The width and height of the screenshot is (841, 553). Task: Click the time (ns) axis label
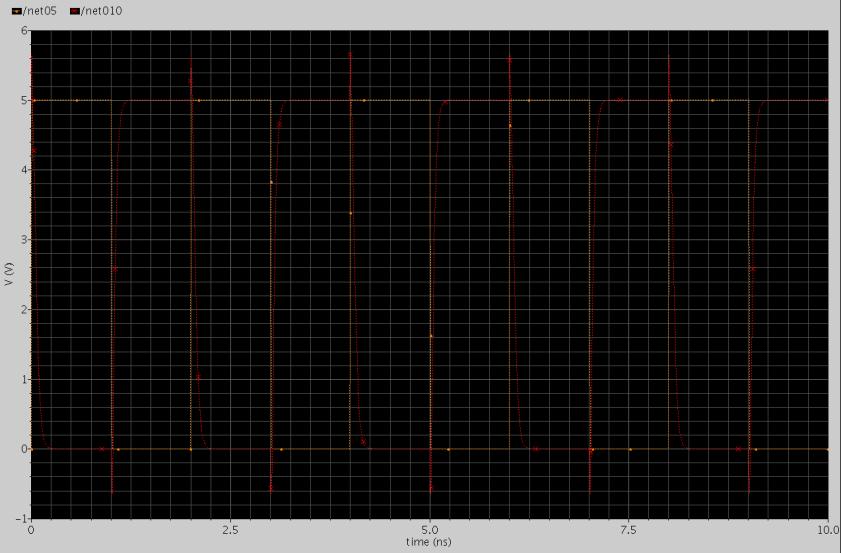point(429,542)
